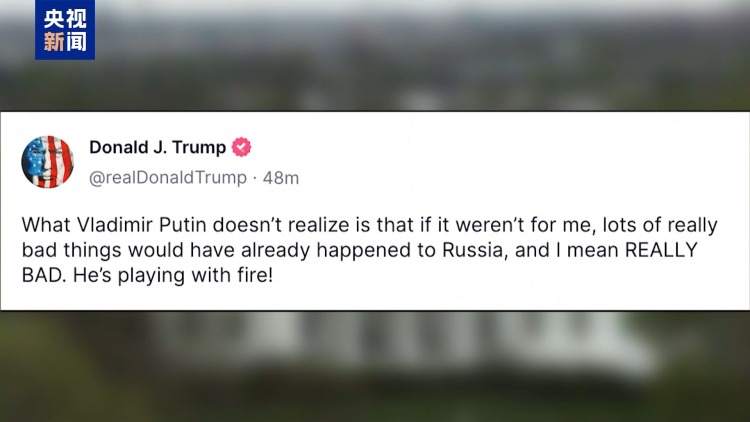
Task: Click the words "Vladimir Putin" in the post
Action: 141,224
